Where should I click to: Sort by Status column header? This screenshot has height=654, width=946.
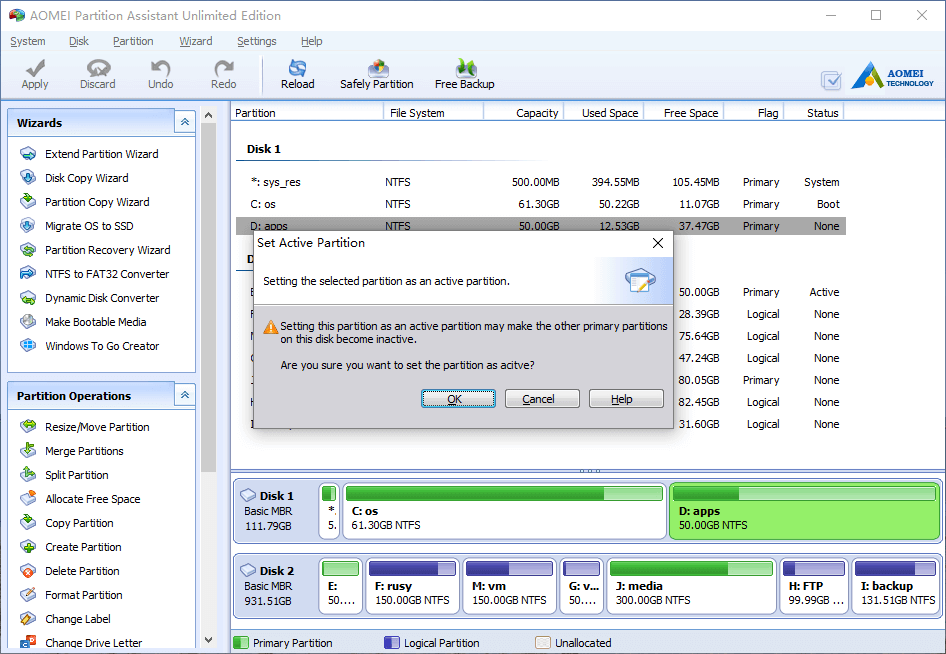coord(814,113)
